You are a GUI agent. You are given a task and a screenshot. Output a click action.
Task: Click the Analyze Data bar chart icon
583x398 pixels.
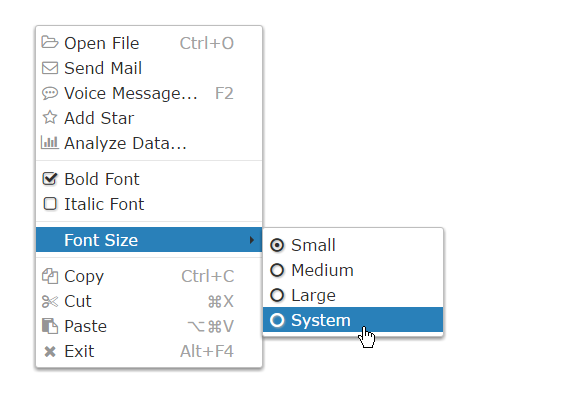tap(49, 142)
